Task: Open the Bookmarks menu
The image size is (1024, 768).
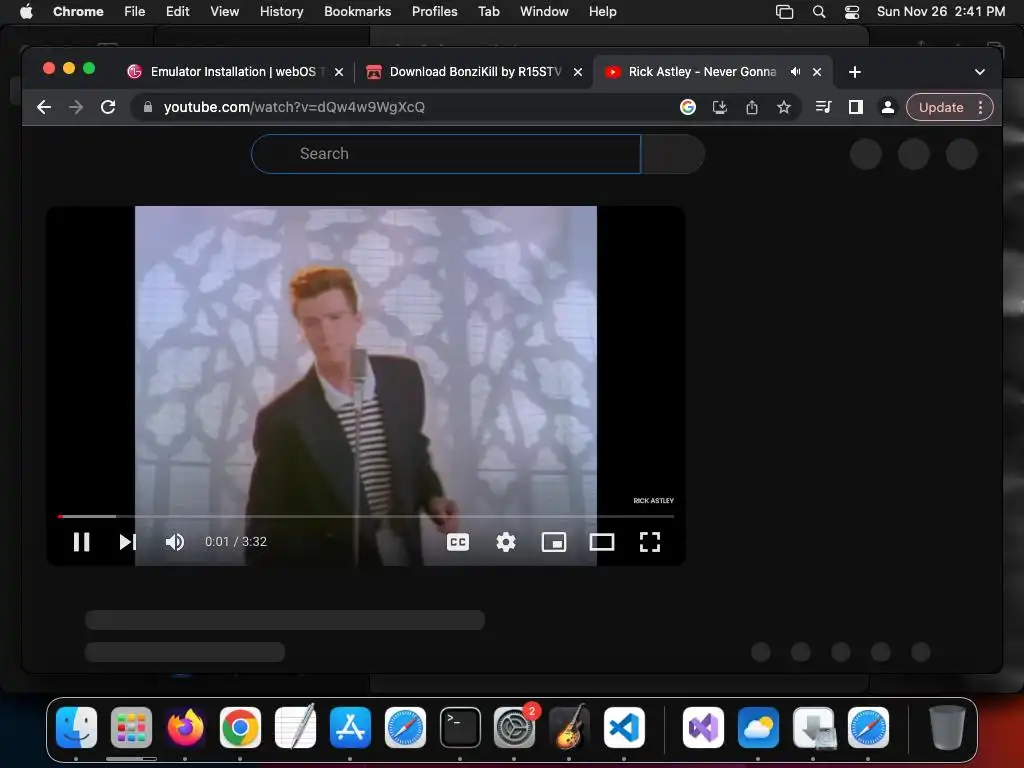Action: click(x=357, y=11)
